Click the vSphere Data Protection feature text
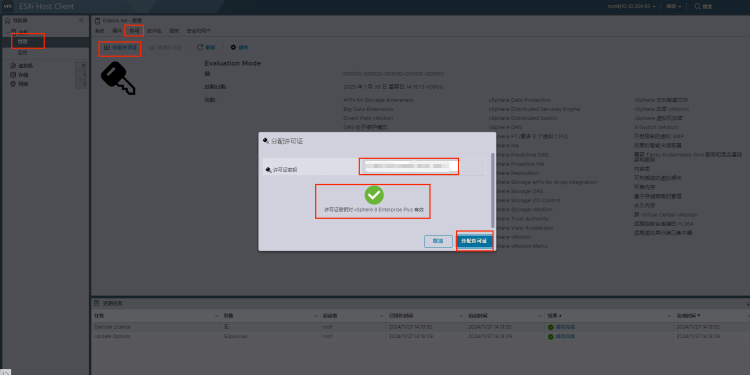Image resolution: width=750 pixels, height=375 pixels. point(519,100)
